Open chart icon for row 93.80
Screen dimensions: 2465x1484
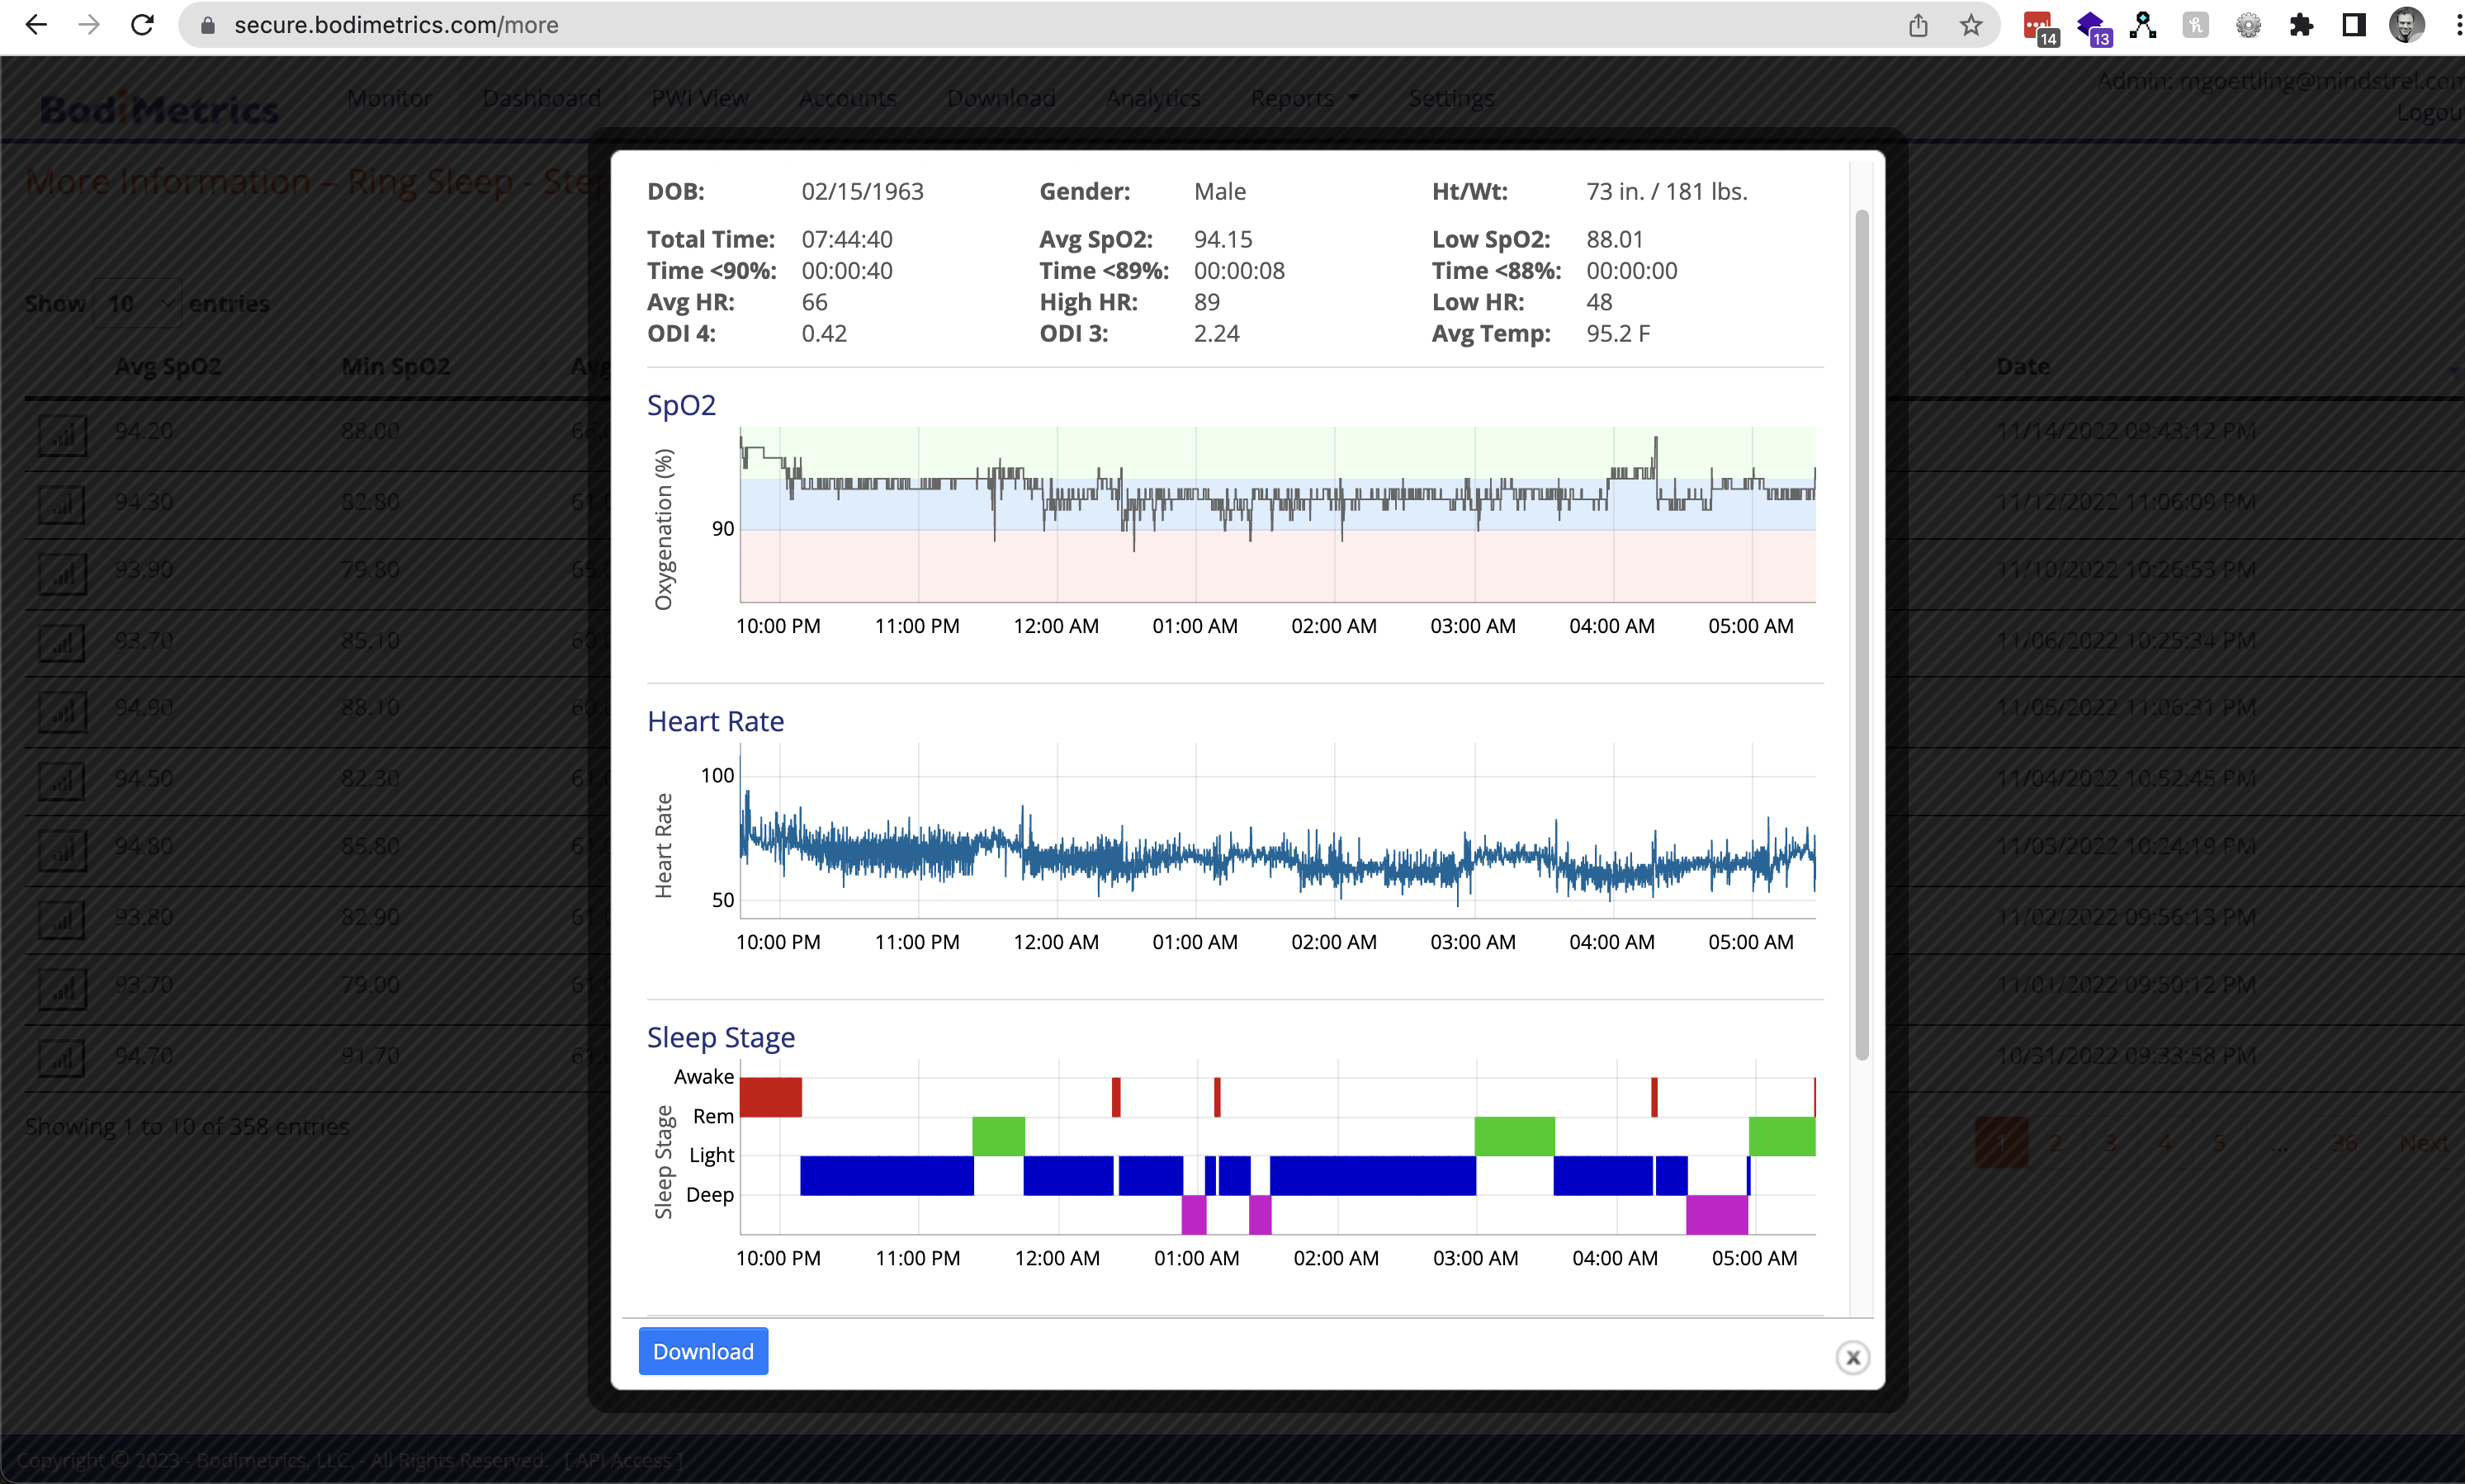62,919
